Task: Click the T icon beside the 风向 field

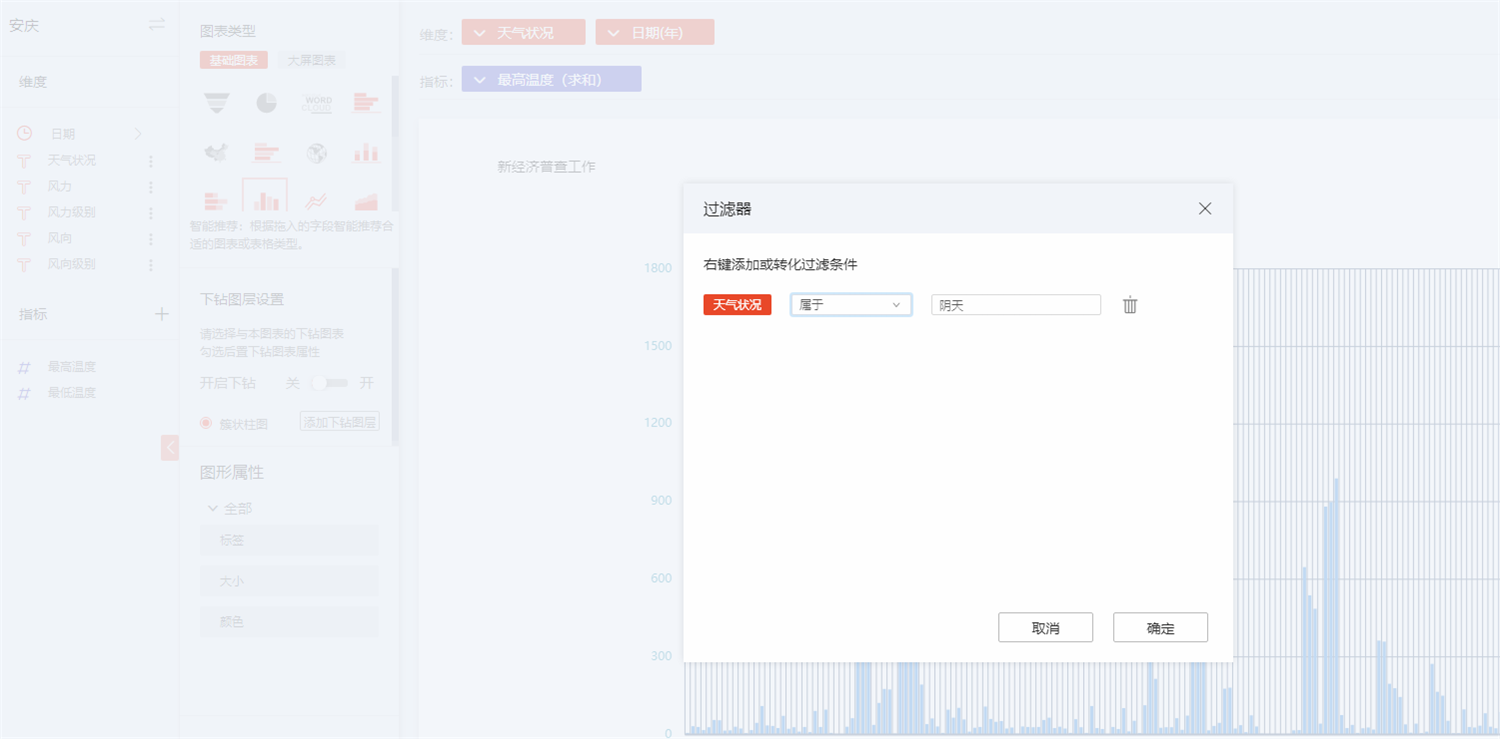Action: (24, 238)
